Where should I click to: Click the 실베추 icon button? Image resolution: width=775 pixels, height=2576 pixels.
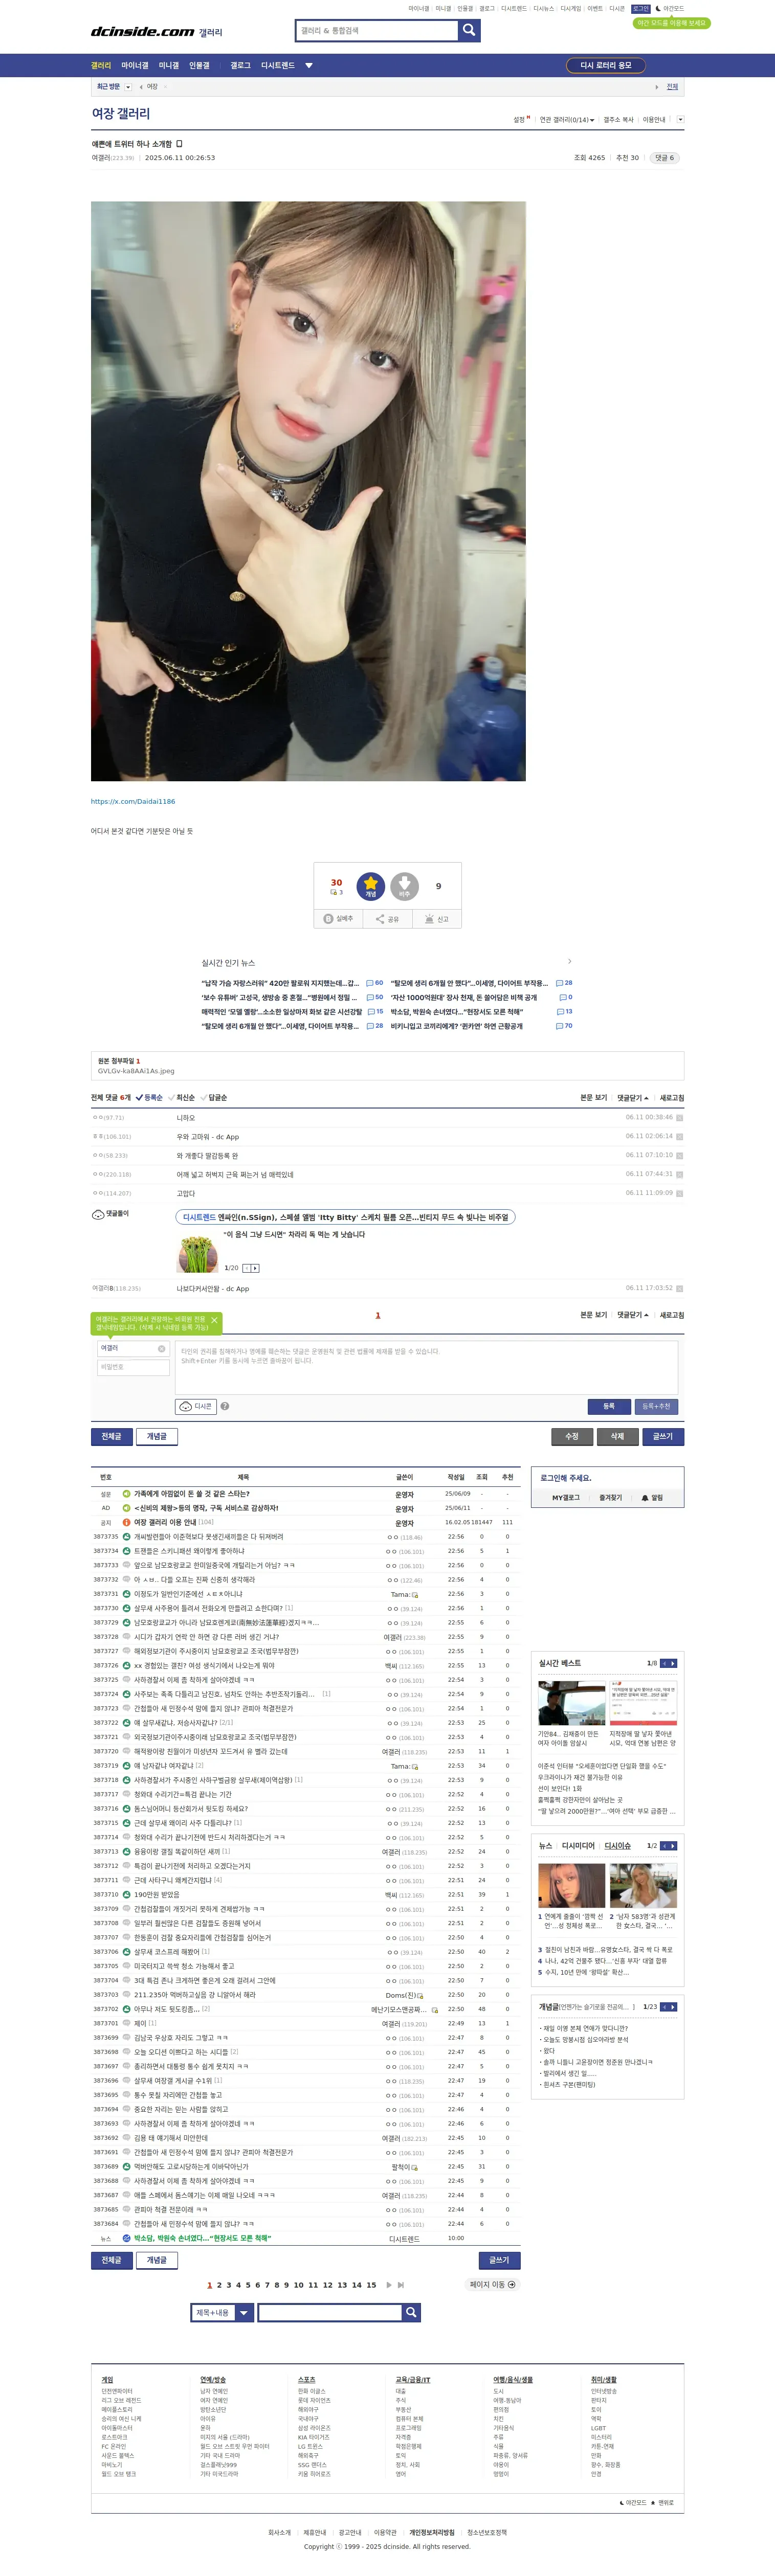point(339,918)
